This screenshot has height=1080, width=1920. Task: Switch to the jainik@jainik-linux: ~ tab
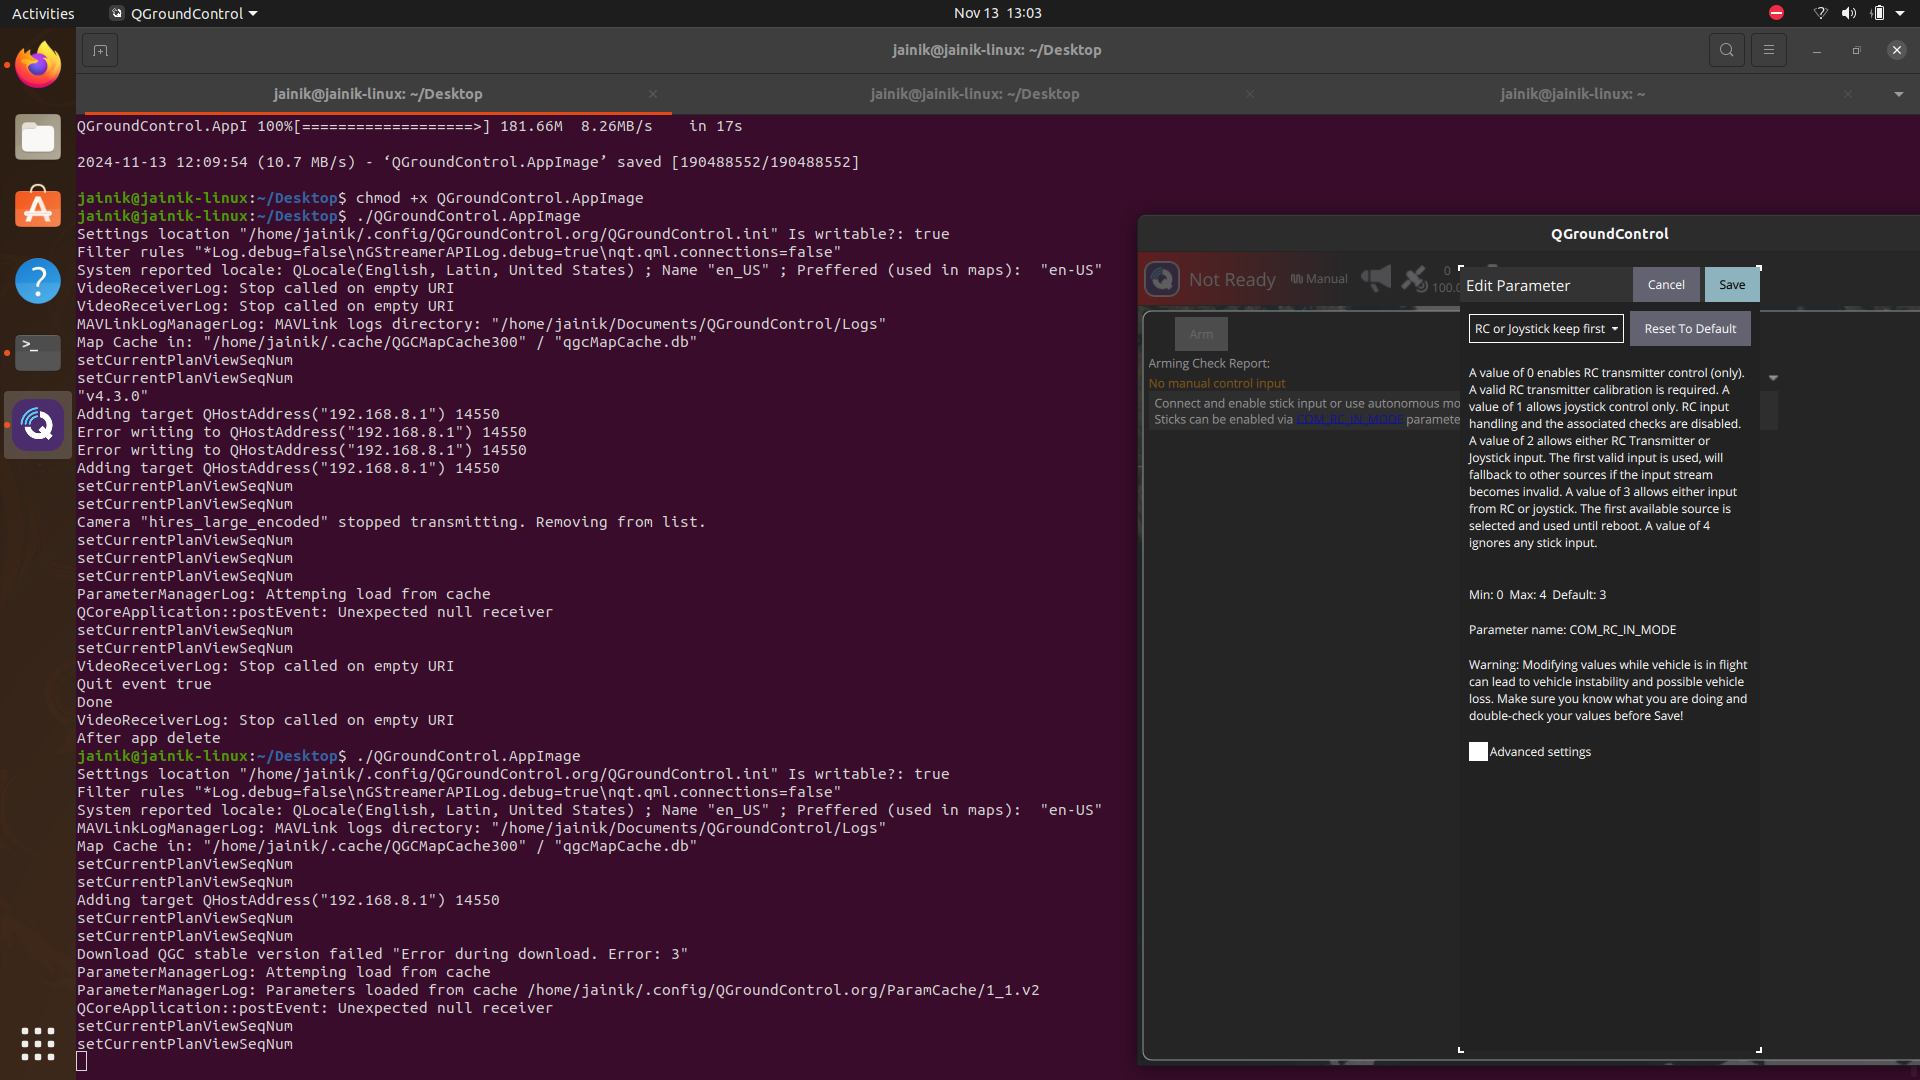click(1572, 94)
